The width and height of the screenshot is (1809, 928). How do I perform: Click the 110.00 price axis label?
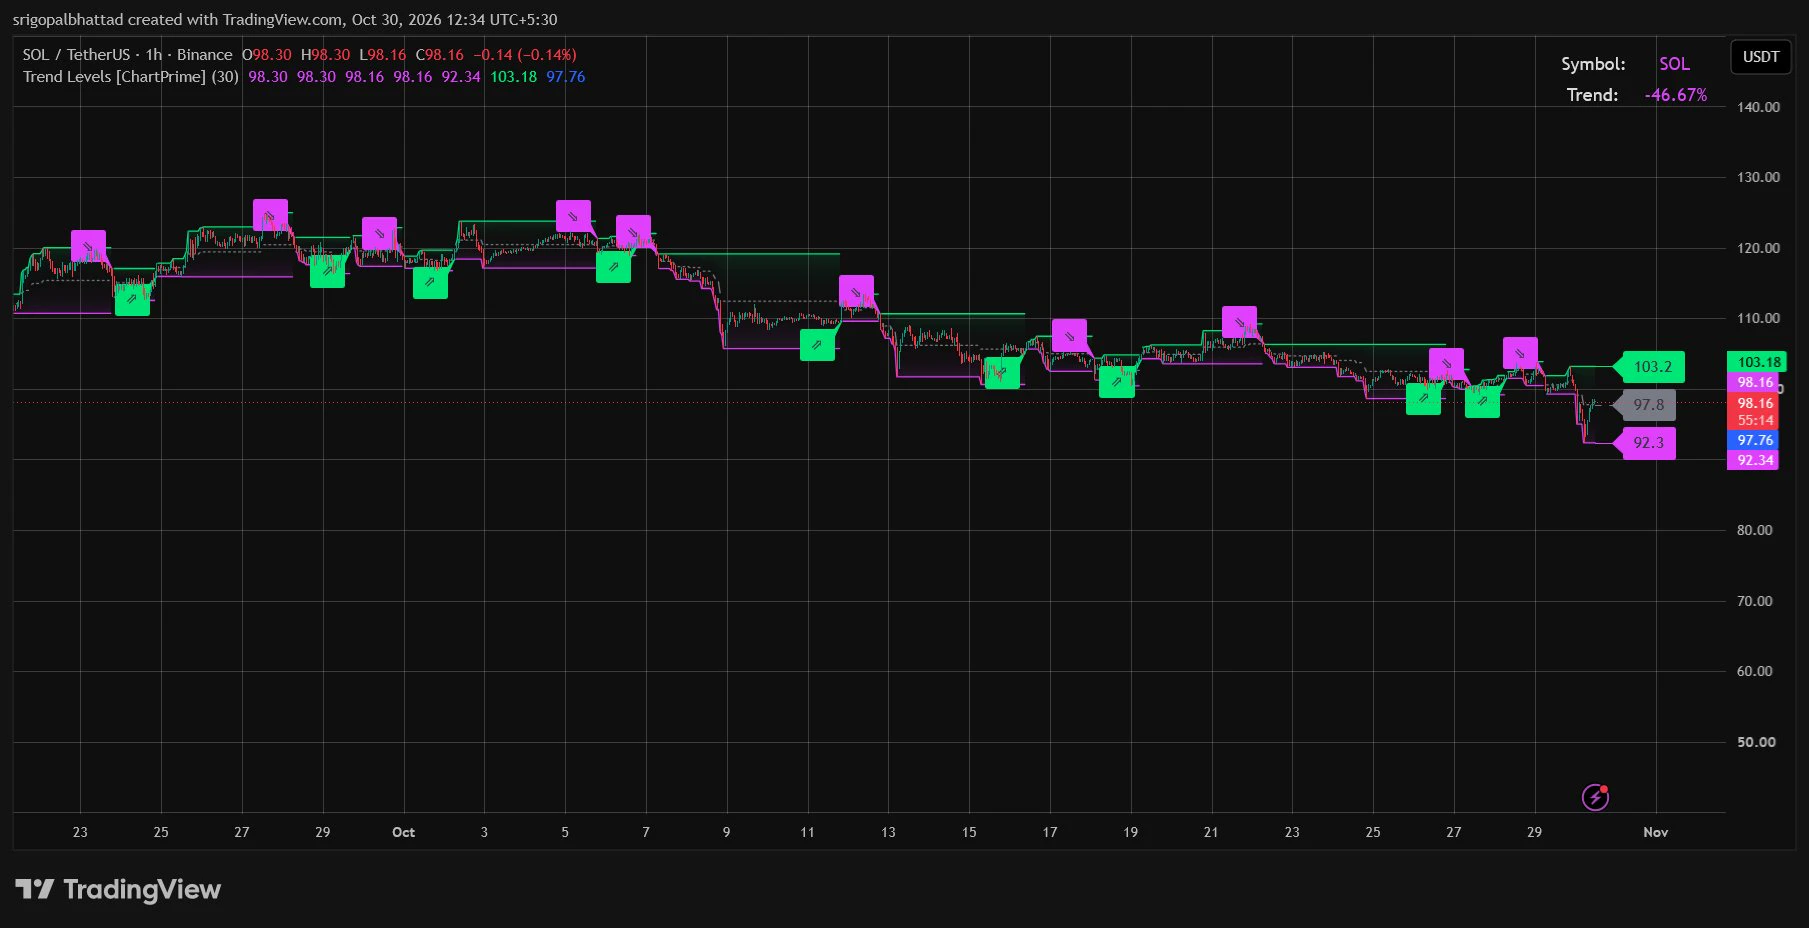[1758, 318]
